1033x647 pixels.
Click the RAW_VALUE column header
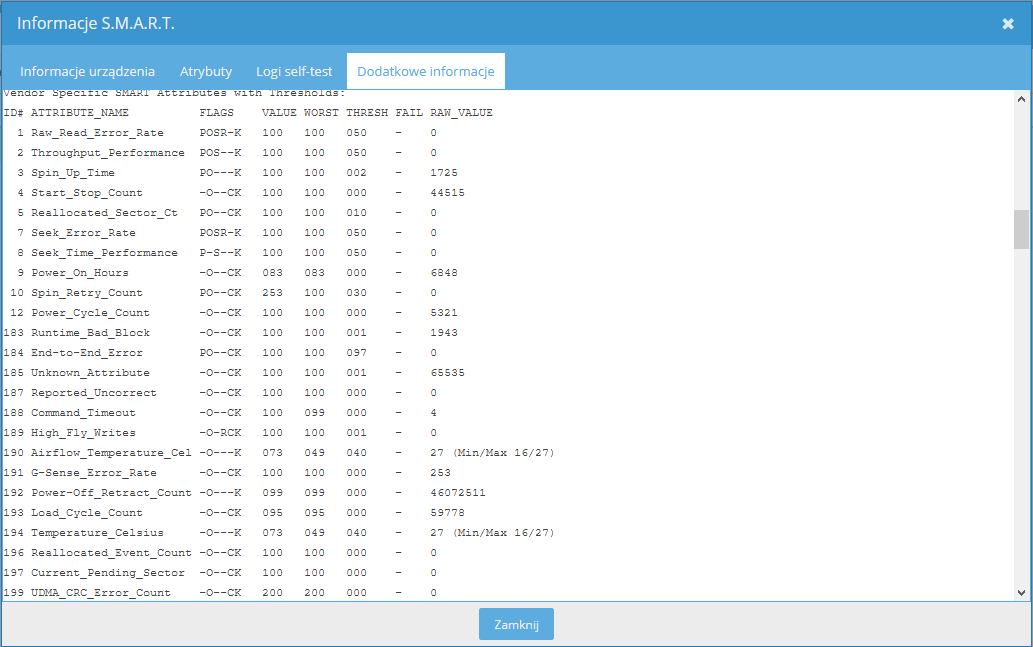(x=461, y=113)
